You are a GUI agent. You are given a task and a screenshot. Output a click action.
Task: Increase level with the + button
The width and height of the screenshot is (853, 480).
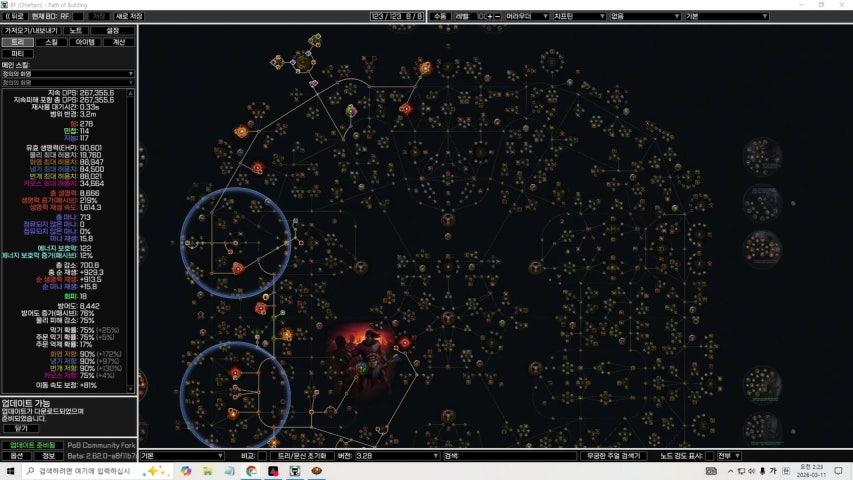[490, 16]
